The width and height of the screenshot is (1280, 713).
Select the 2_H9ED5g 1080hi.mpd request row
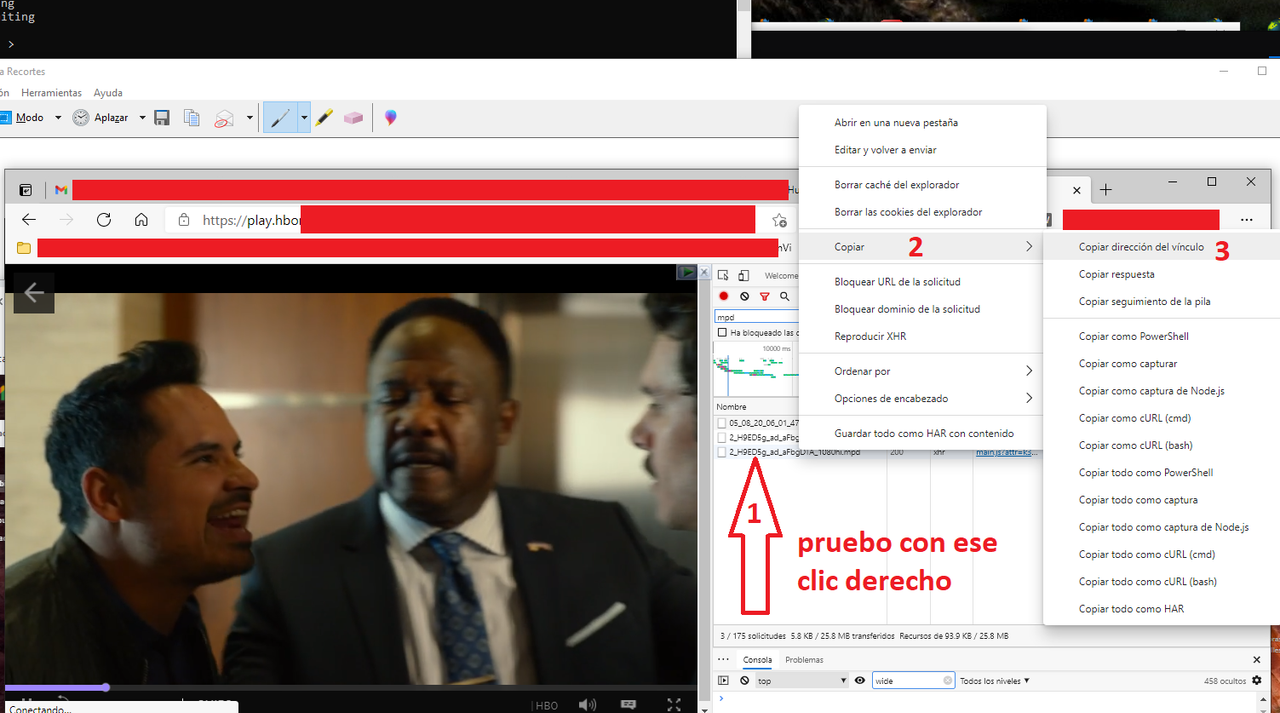pyautogui.click(x=795, y=452)
